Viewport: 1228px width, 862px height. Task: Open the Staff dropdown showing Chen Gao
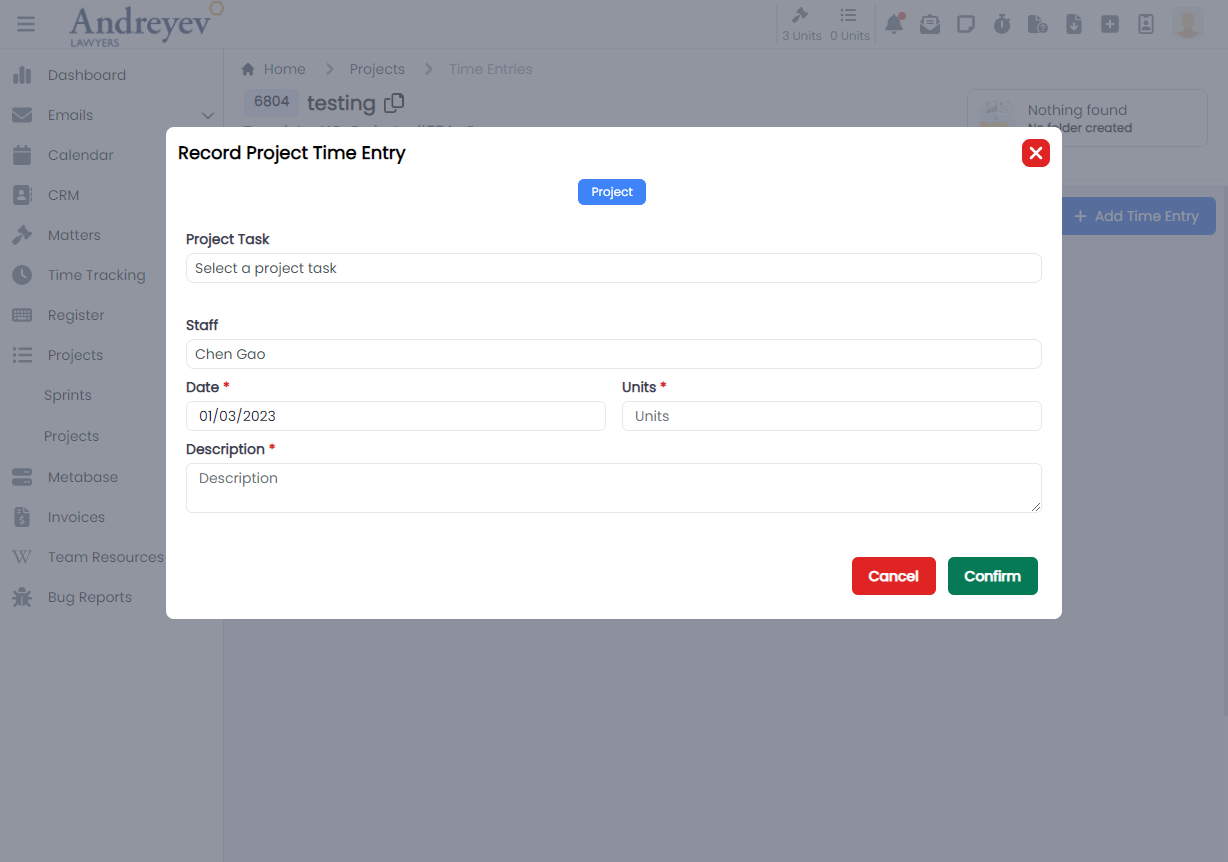point(613,354)
